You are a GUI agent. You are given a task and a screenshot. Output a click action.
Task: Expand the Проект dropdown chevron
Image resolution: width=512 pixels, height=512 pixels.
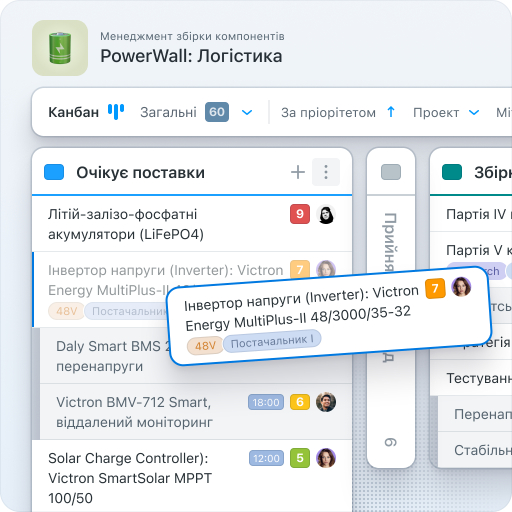[474, 113]
